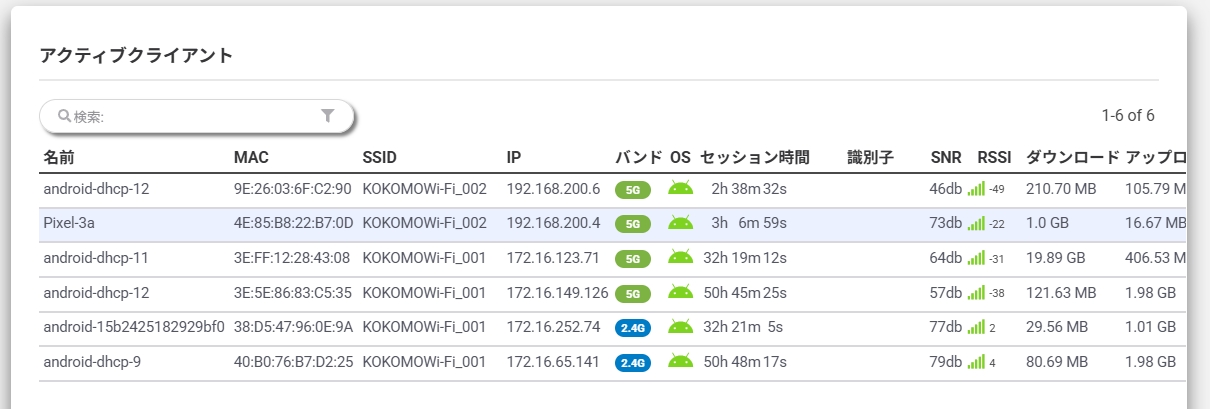1210x409 pixels.
Task: Click the filter funnel icon in search box
Action: (327, 116)
